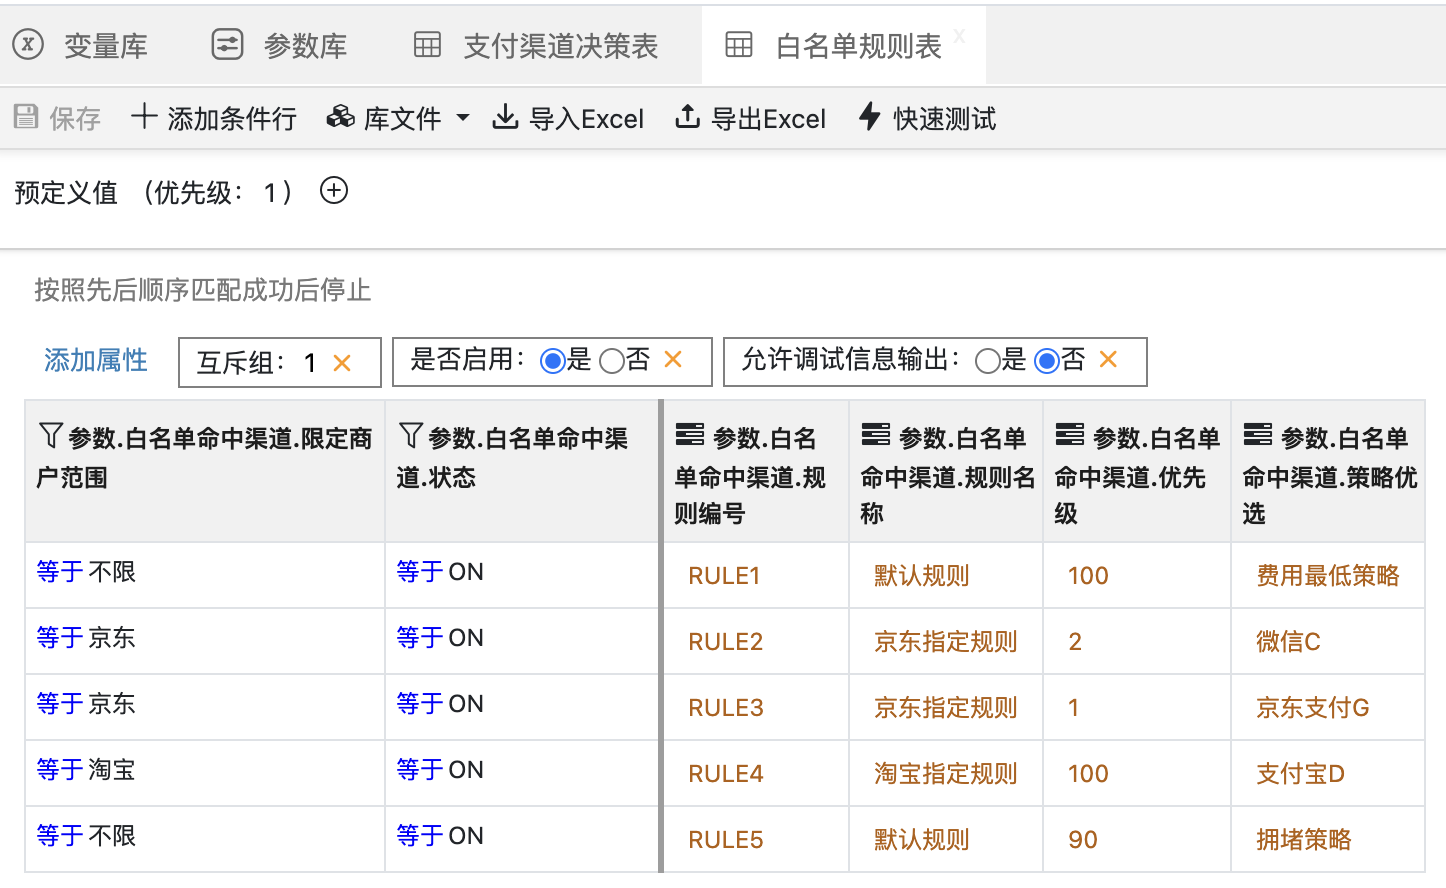Select 是 radio for 是否启用
This screenshot has height=888, width=1446.
pos(552,361)
